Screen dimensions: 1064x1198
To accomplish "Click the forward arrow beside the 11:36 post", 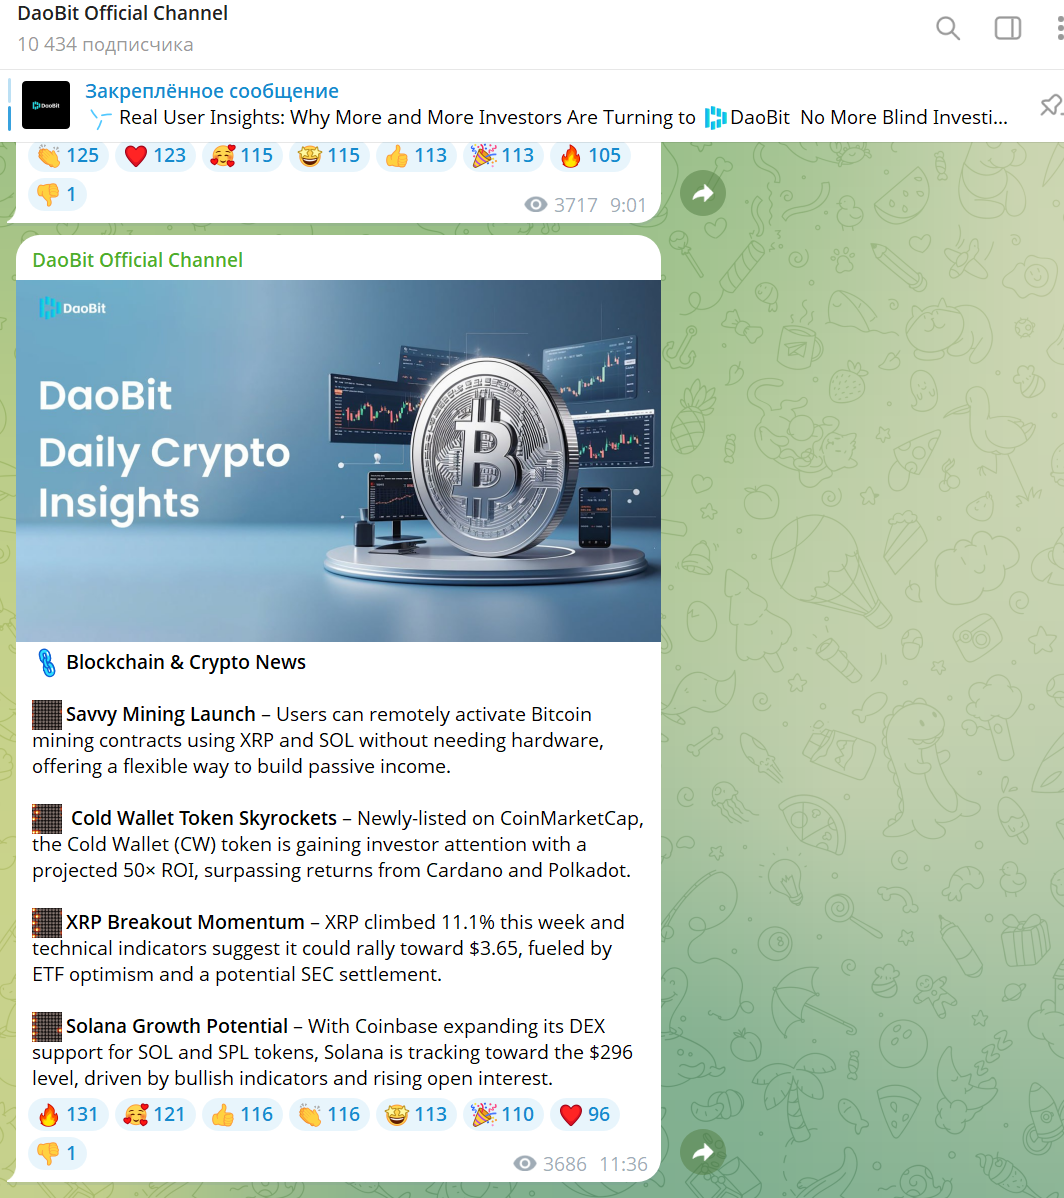I will click(x=703, y=1152).
